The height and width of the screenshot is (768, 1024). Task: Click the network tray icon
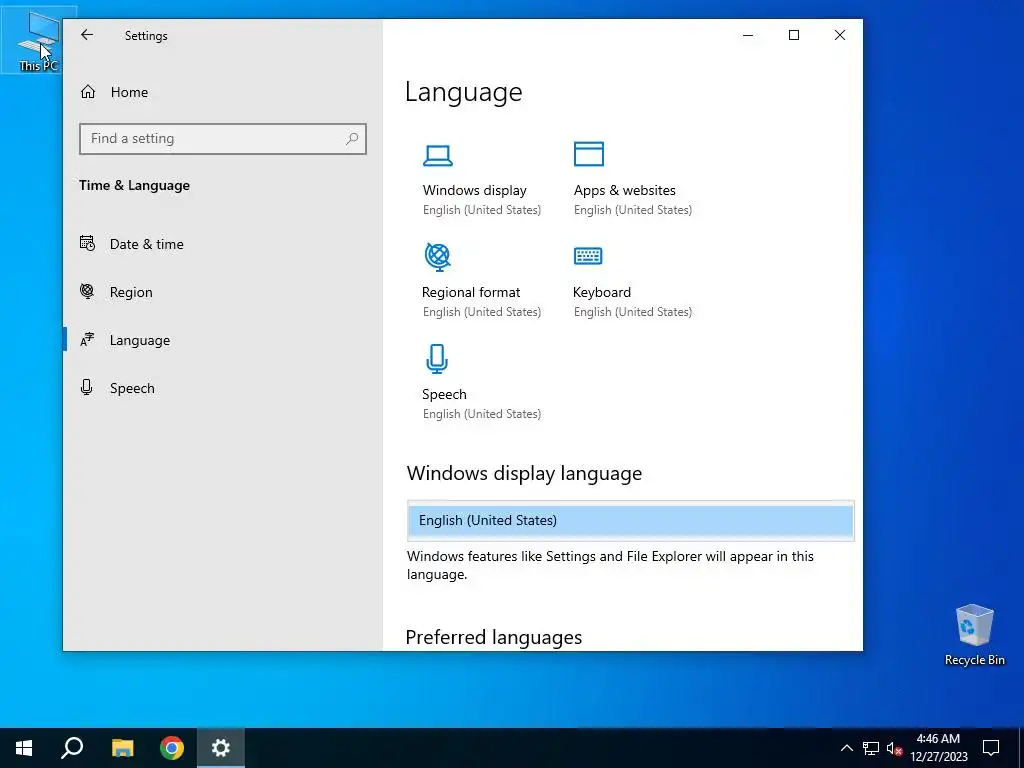[x=871, y=748]
